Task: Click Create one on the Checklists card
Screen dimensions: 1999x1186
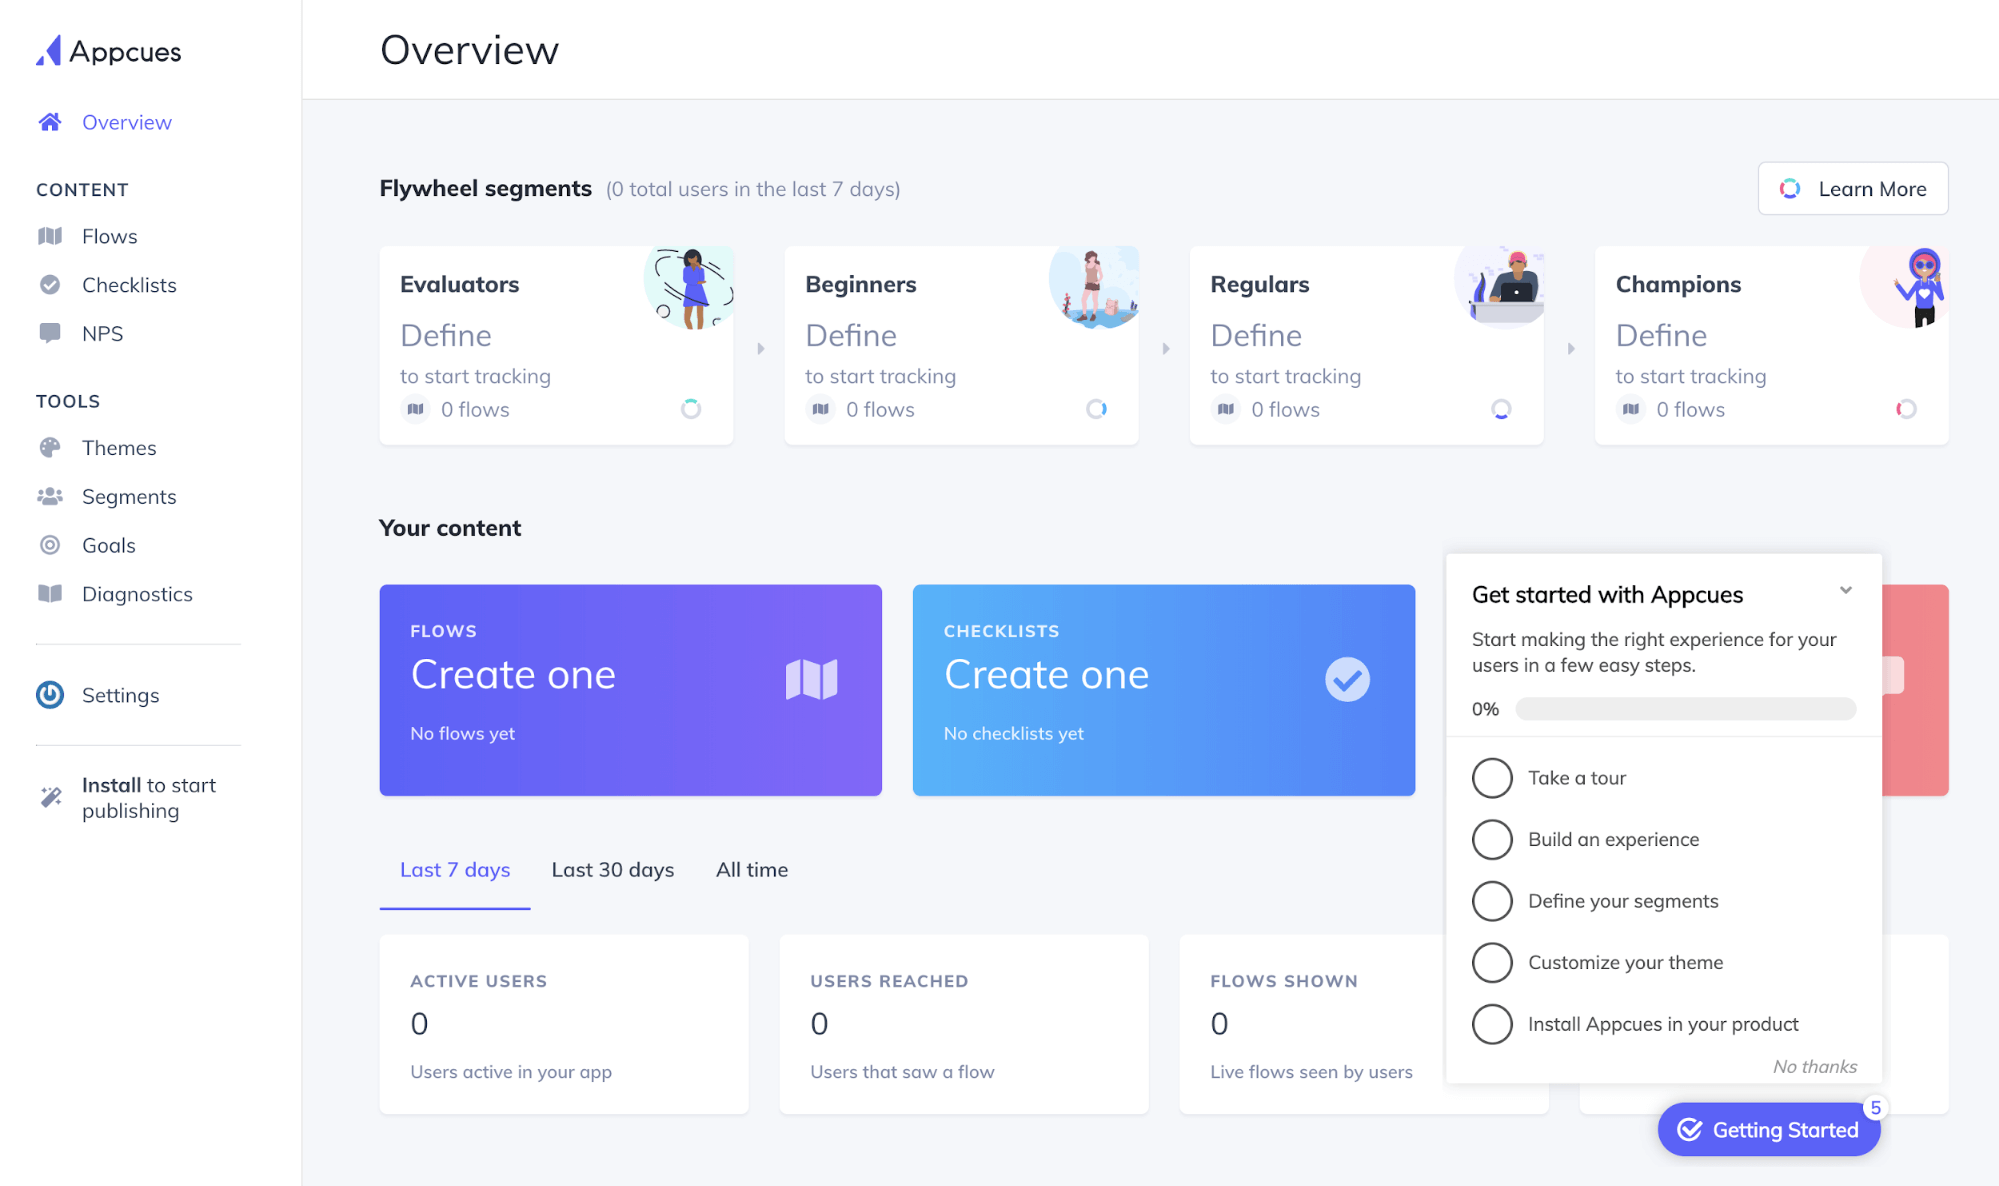Action: coord(1046,675)
